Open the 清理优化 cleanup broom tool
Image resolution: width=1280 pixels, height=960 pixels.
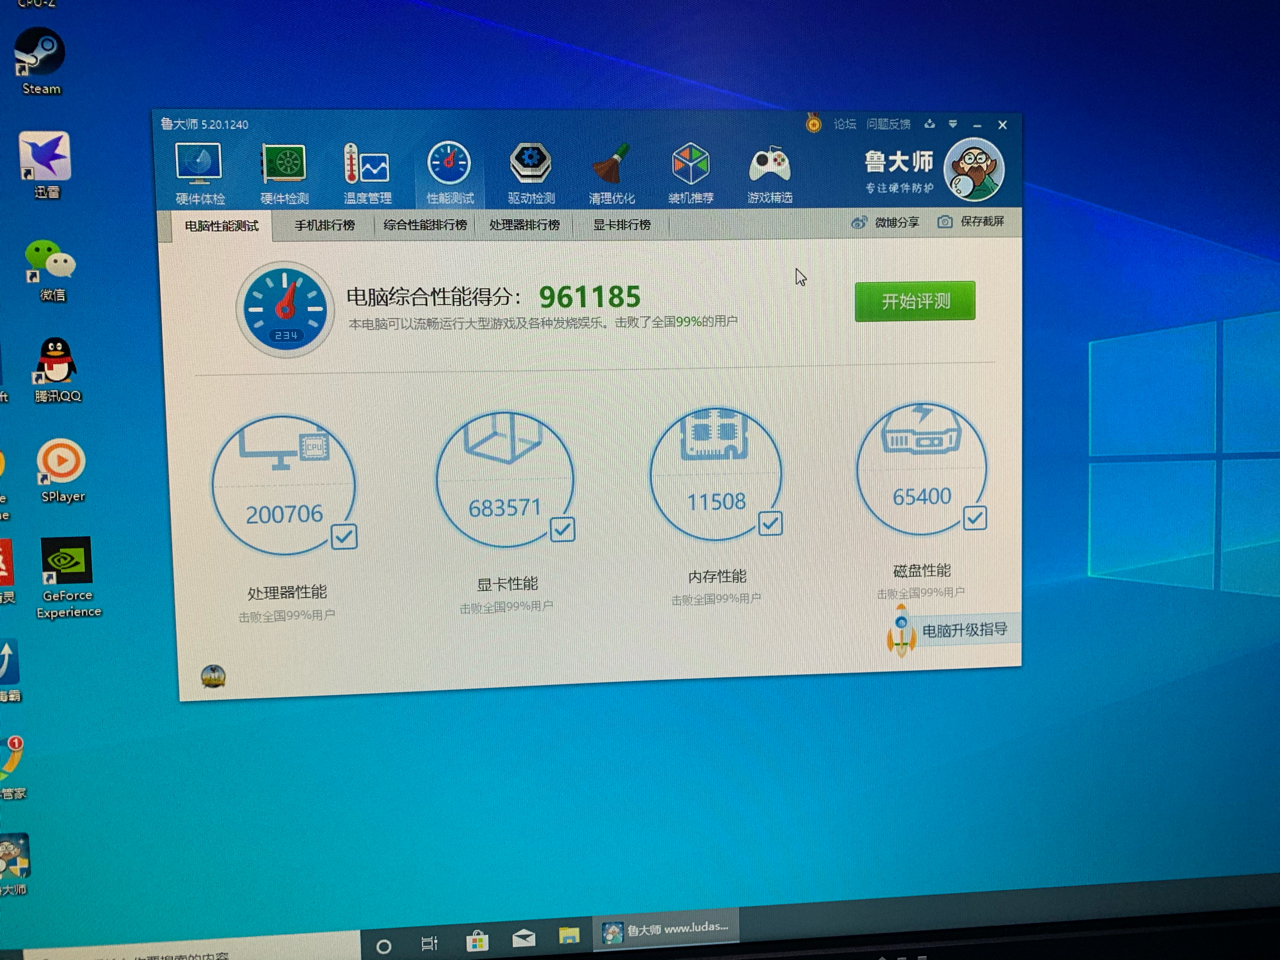point(611,173)
